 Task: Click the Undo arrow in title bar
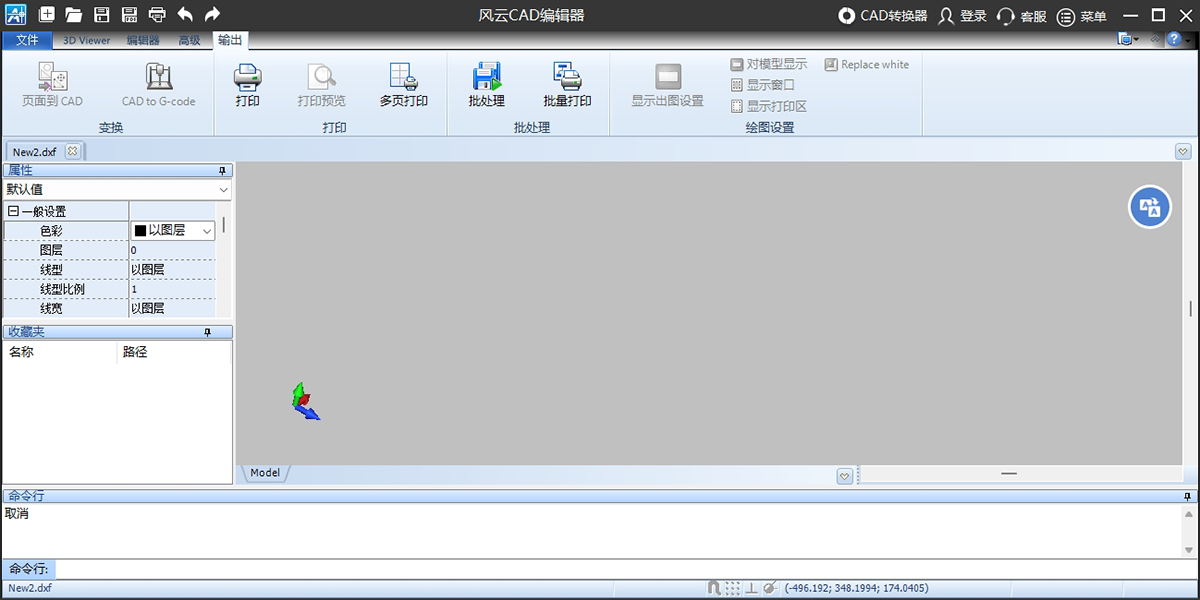(185, 15)
